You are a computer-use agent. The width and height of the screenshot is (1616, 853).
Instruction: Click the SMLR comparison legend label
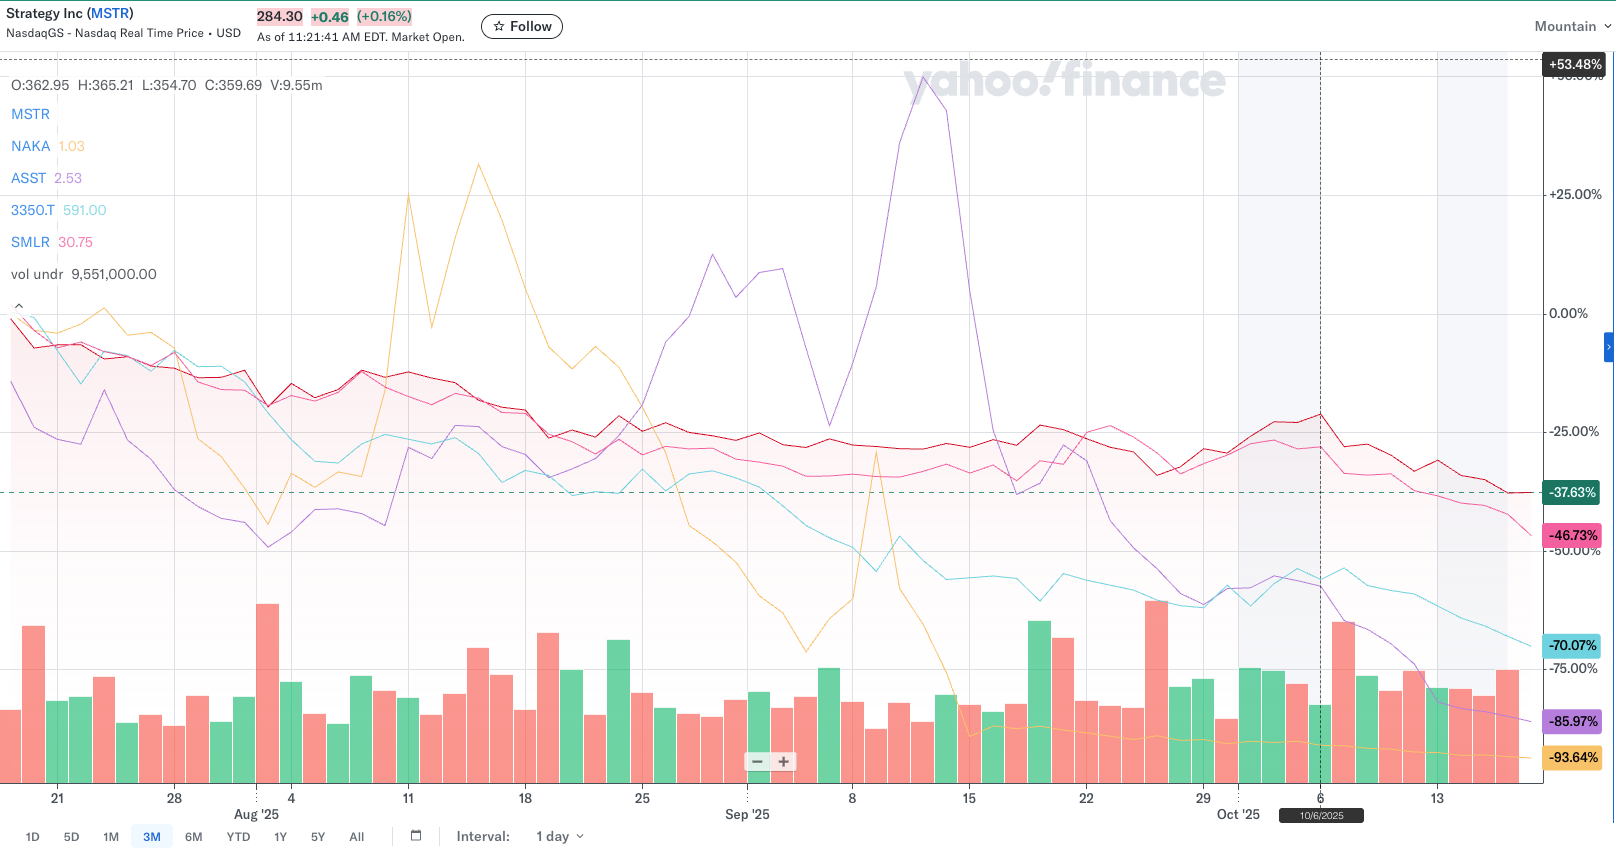(x=31, y=242)
